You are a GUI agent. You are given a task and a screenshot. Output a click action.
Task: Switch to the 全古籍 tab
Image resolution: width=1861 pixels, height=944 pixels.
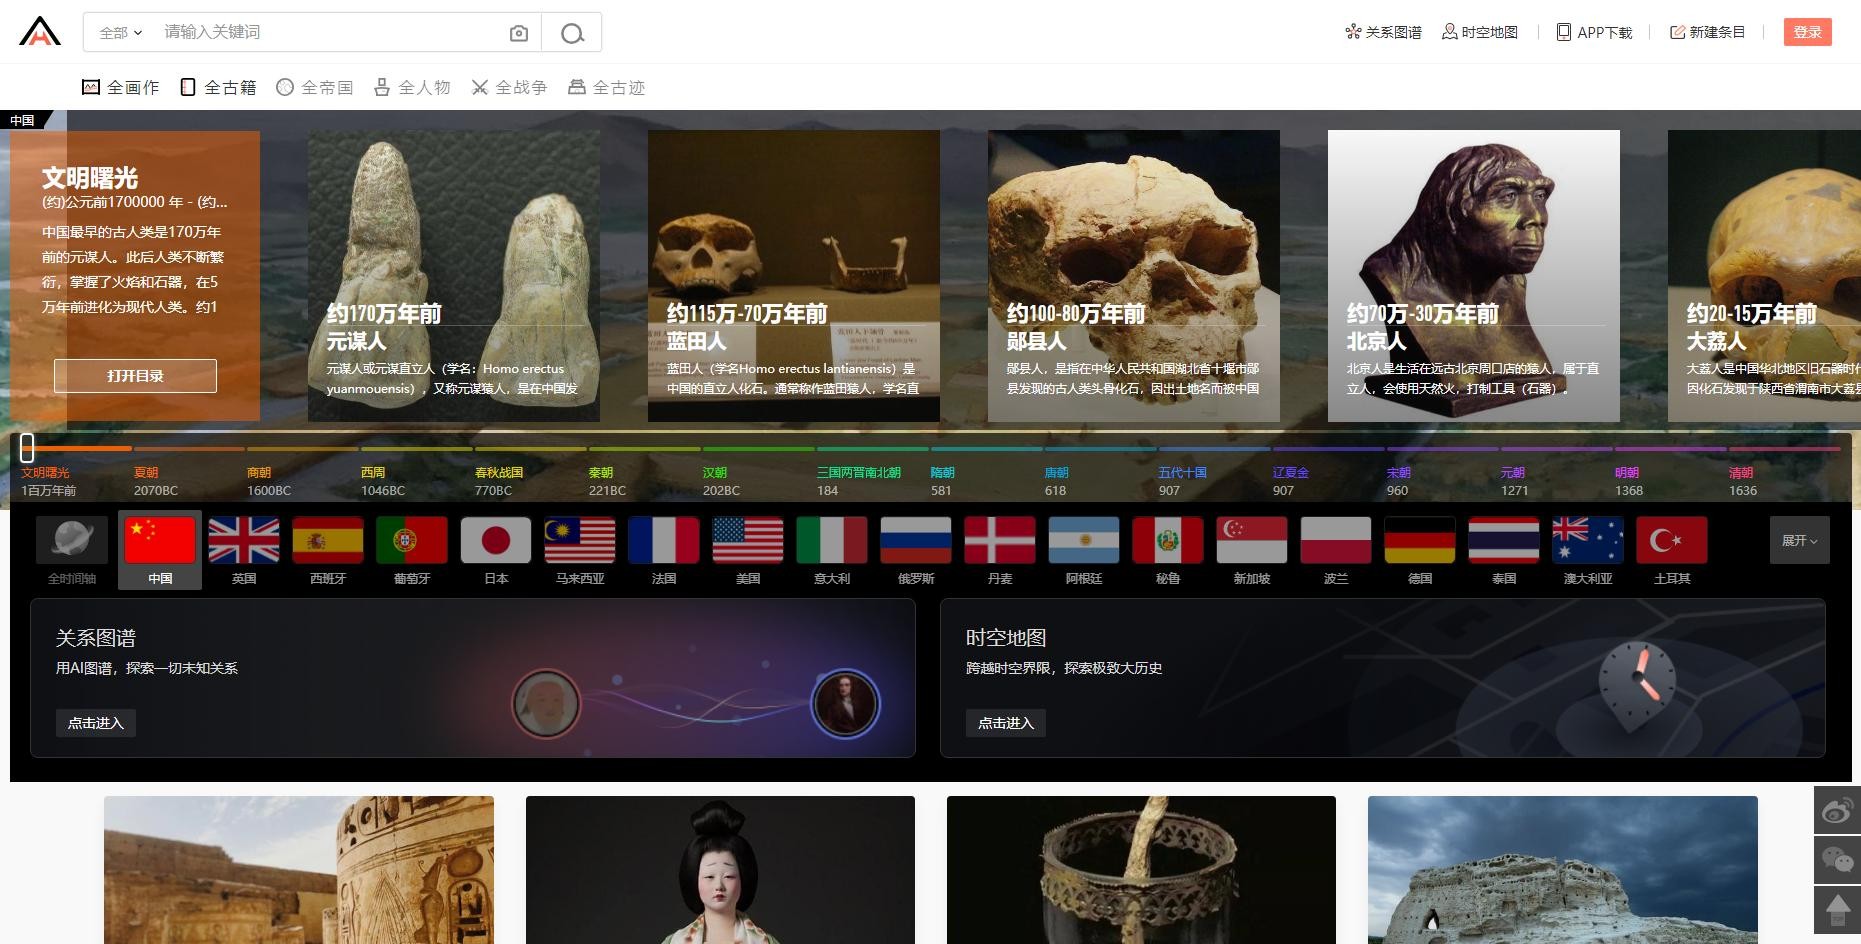[x=218, y=88]
